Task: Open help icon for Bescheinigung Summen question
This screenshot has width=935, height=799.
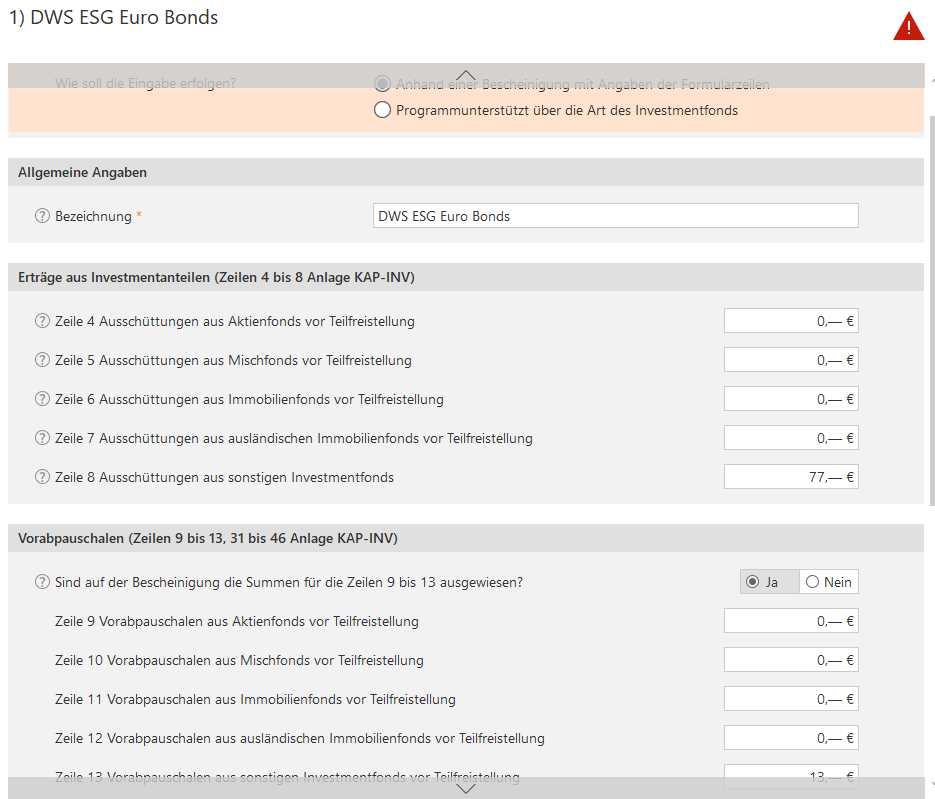Action: click(x=42, y=582)
